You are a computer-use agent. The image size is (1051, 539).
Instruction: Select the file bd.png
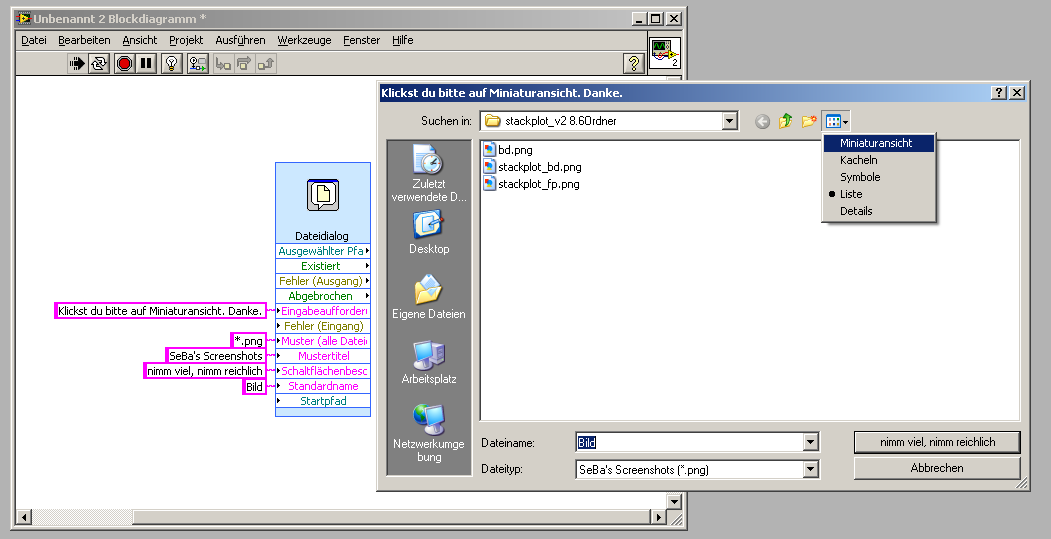507,149
